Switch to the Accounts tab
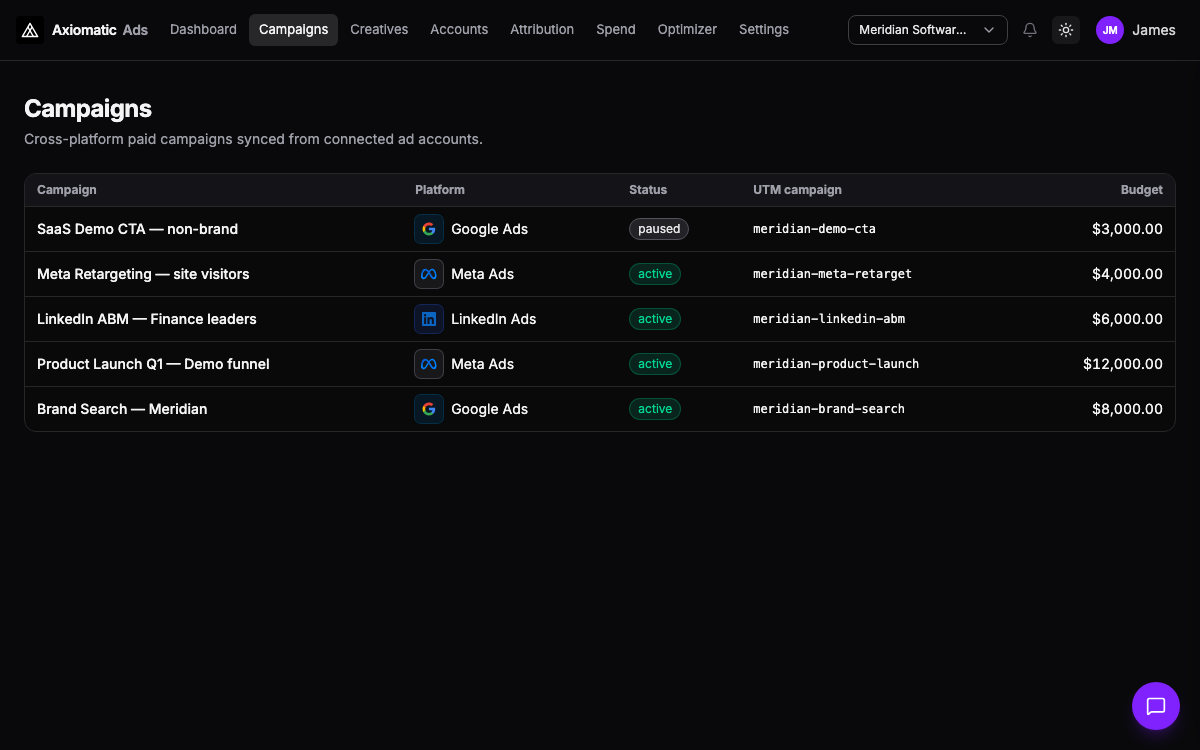1200x750 pixels. [x=459, y=30]
